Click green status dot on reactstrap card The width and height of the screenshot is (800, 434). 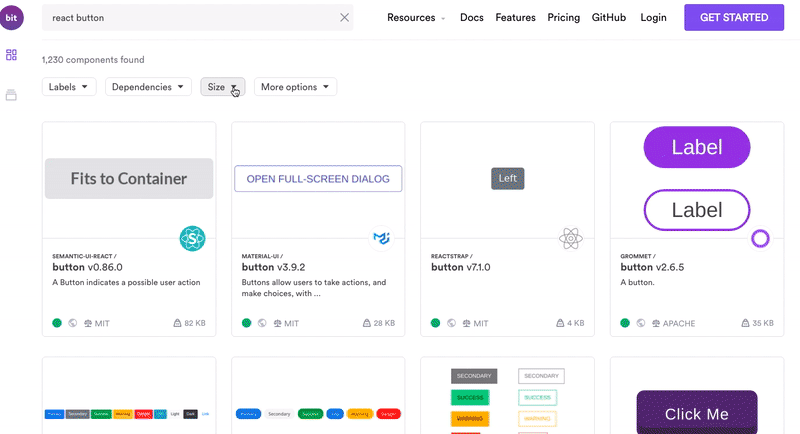435,323
